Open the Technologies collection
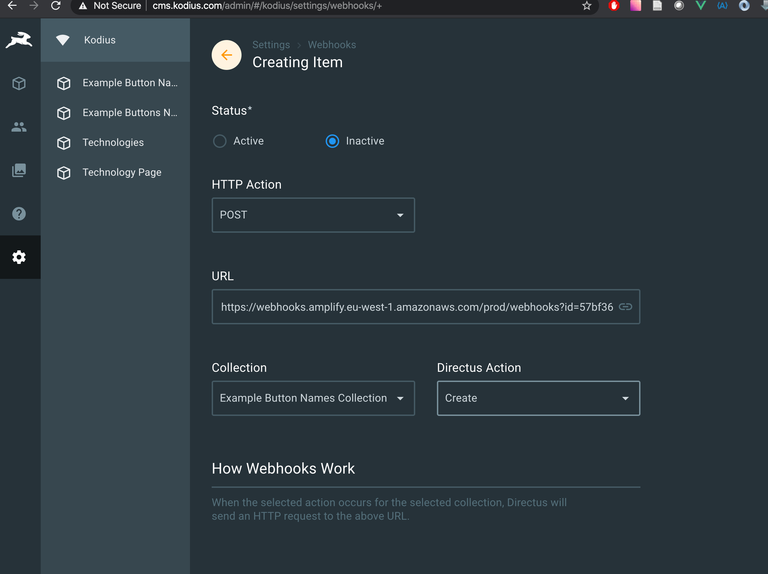The width and height of the screenshot is (768, 574). tap(113, 143)
